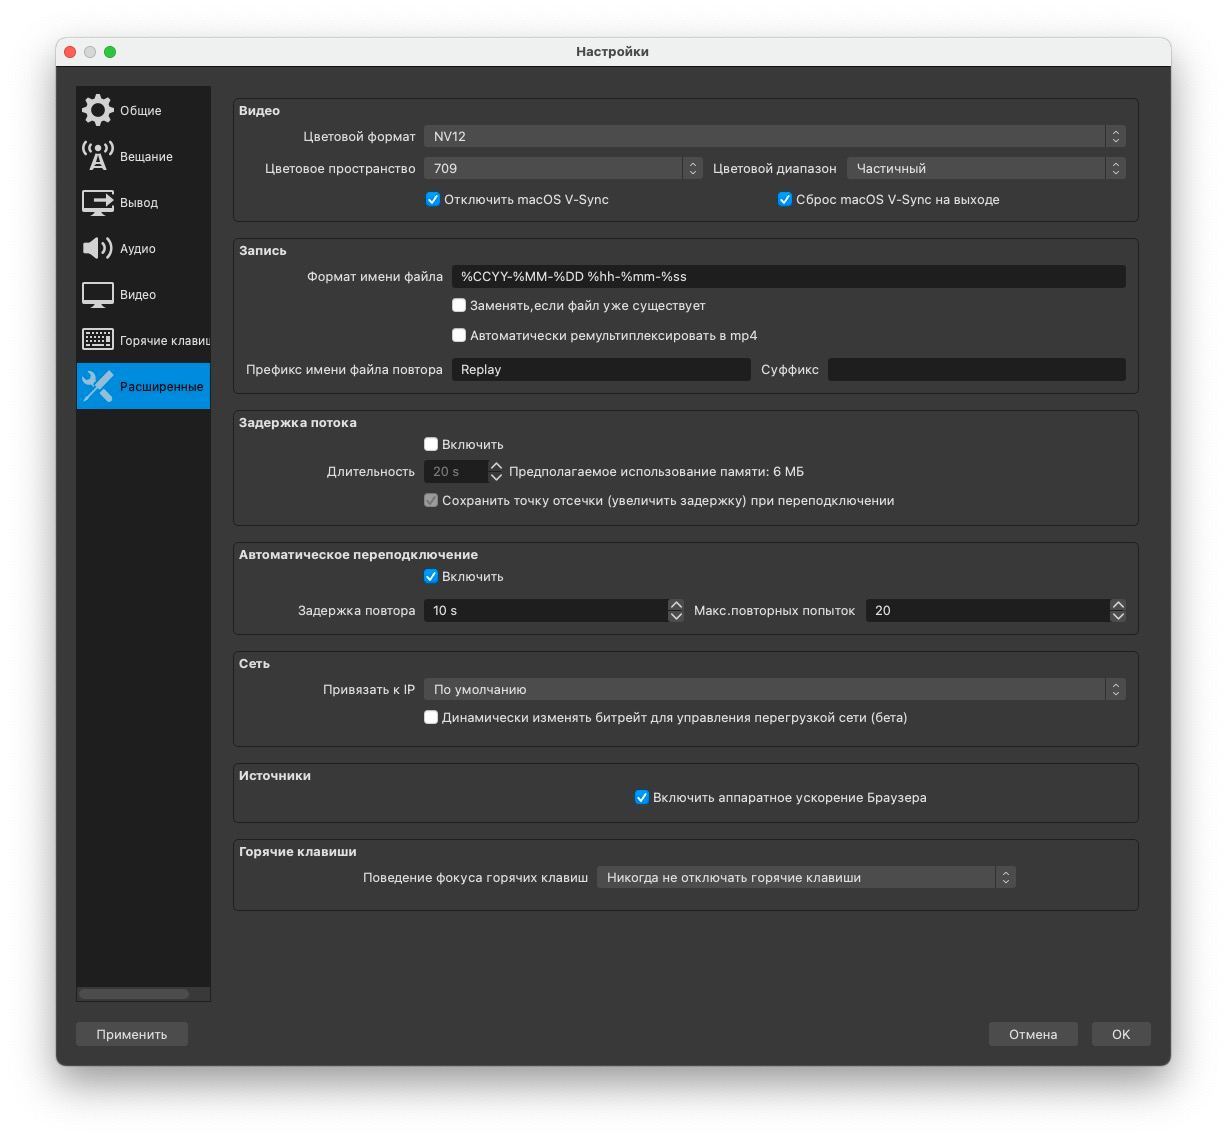Disable auto-reconnect Включить checkbox

coord(431,576)
